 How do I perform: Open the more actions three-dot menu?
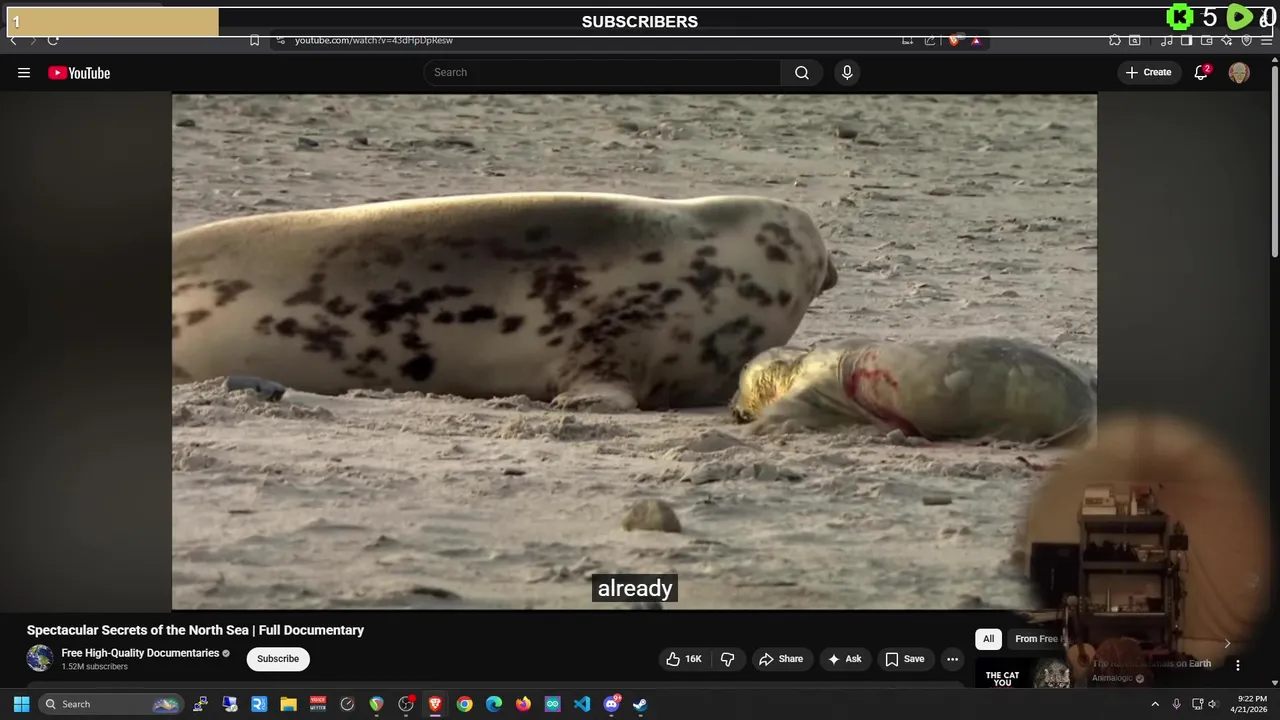click(x=953, y=659)
